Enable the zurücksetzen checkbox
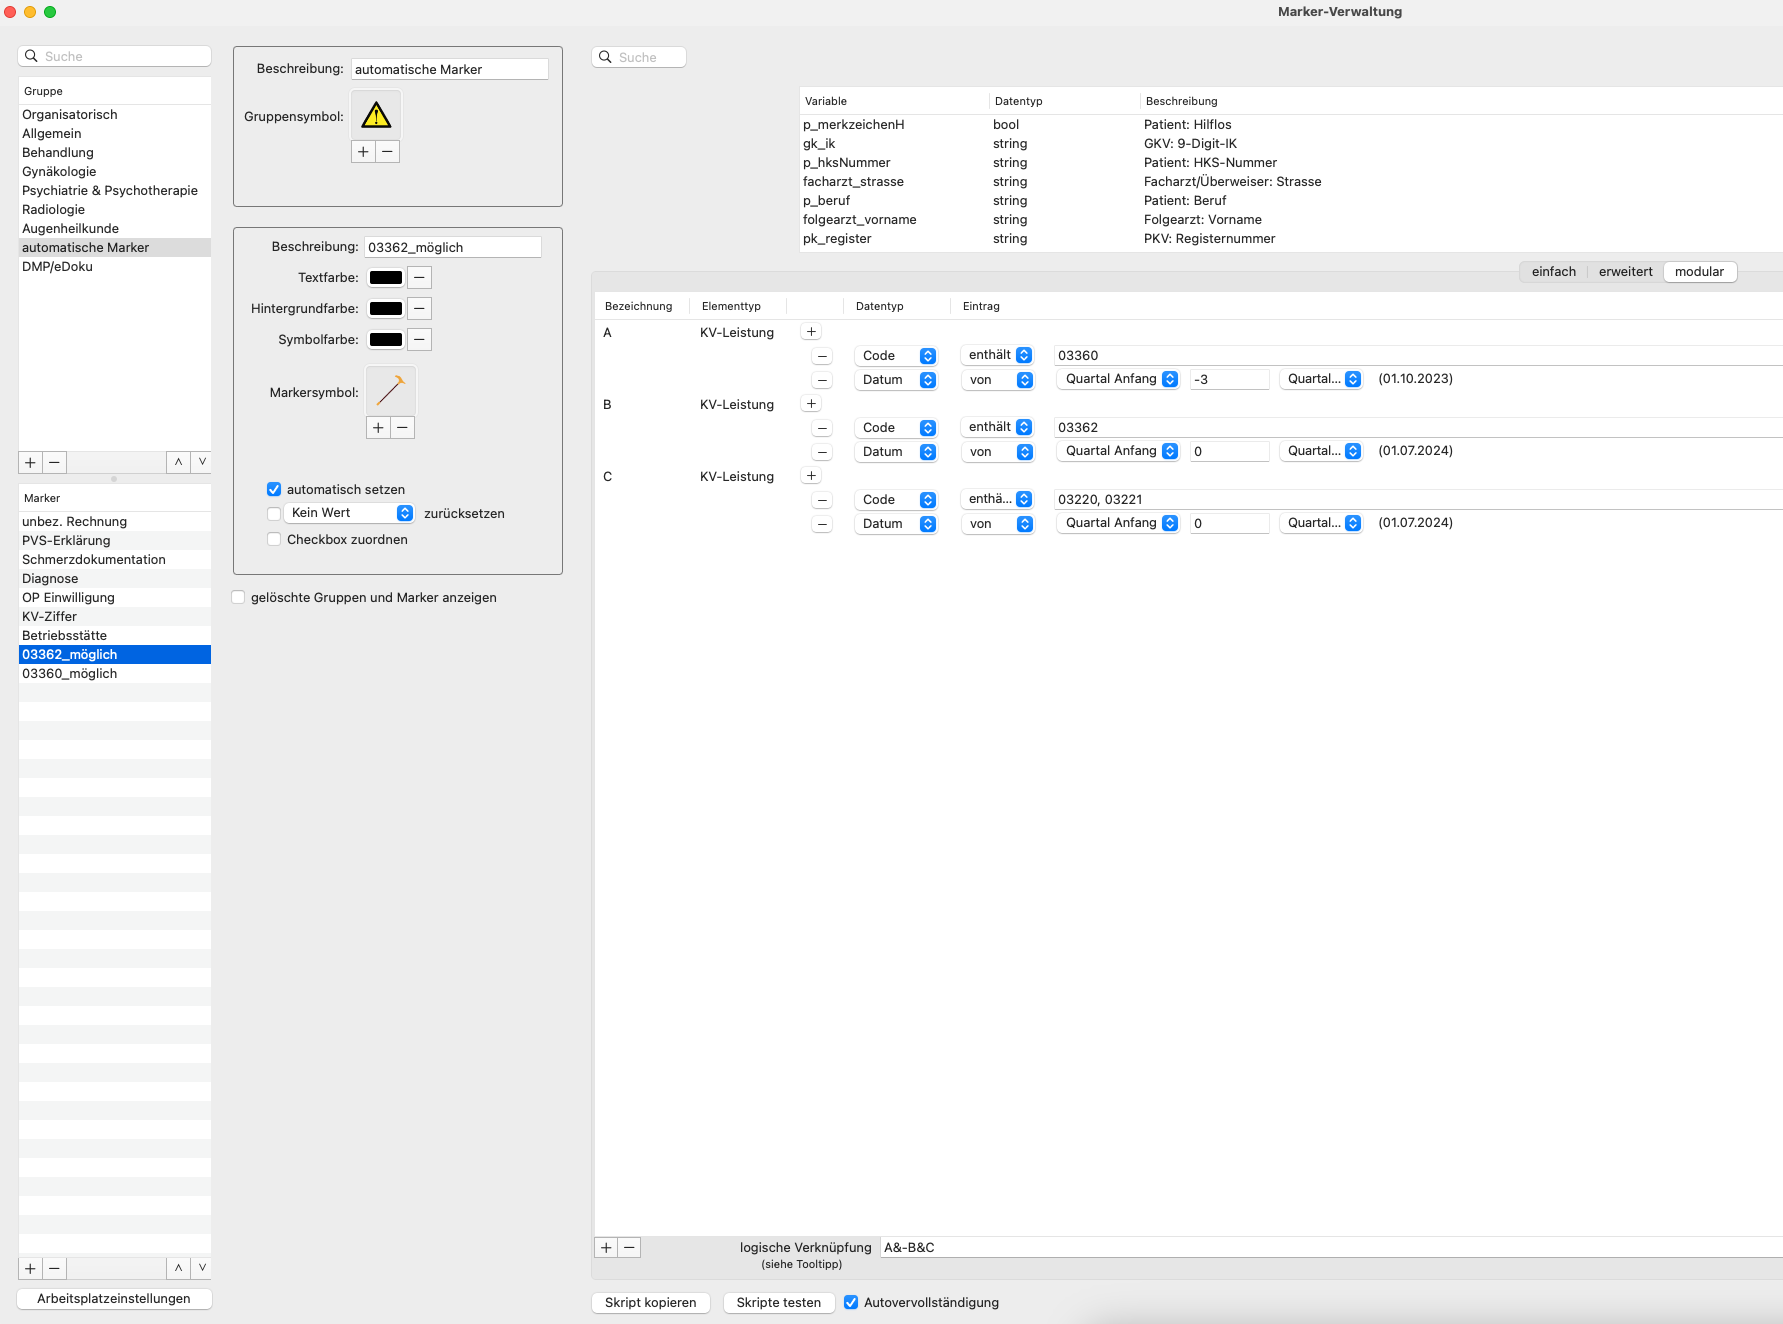The image size is (1783, 1324). pos(274,513)
